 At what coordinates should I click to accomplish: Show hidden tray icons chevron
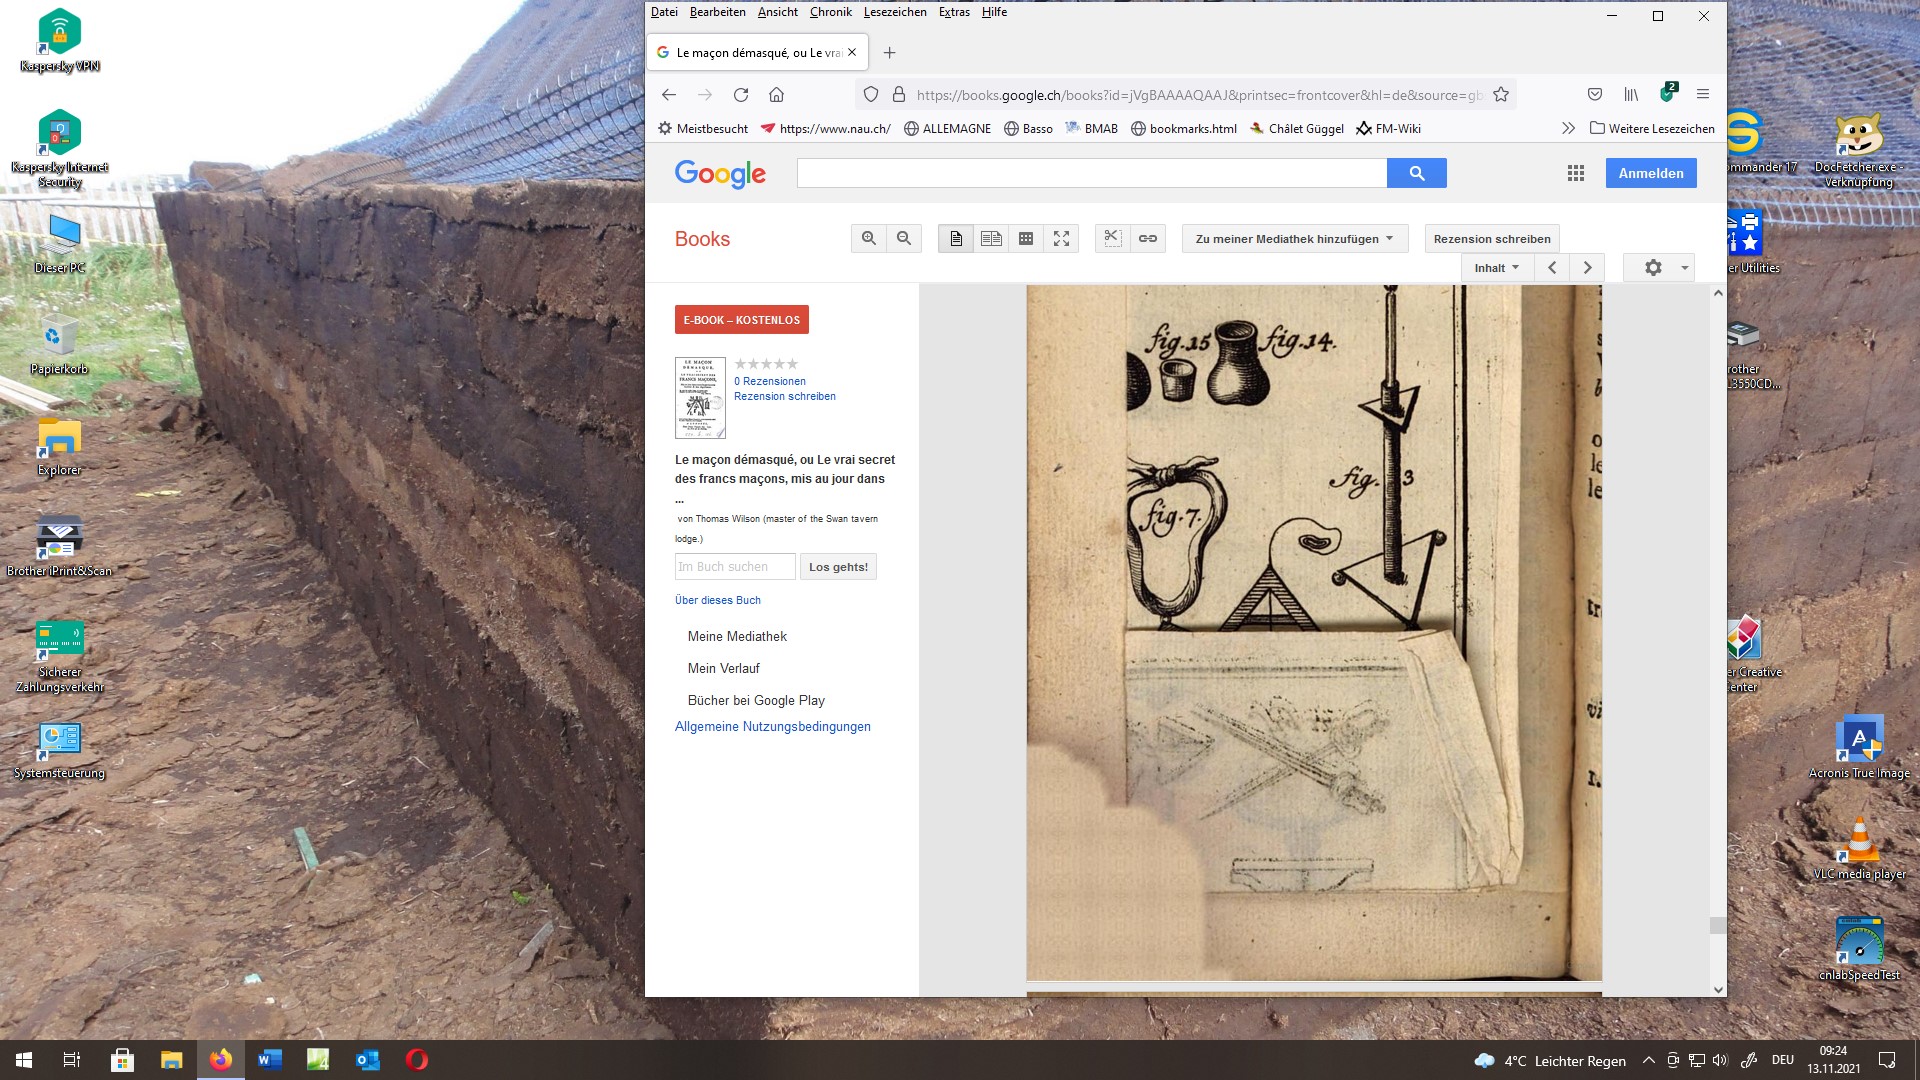(1648, 1060)
